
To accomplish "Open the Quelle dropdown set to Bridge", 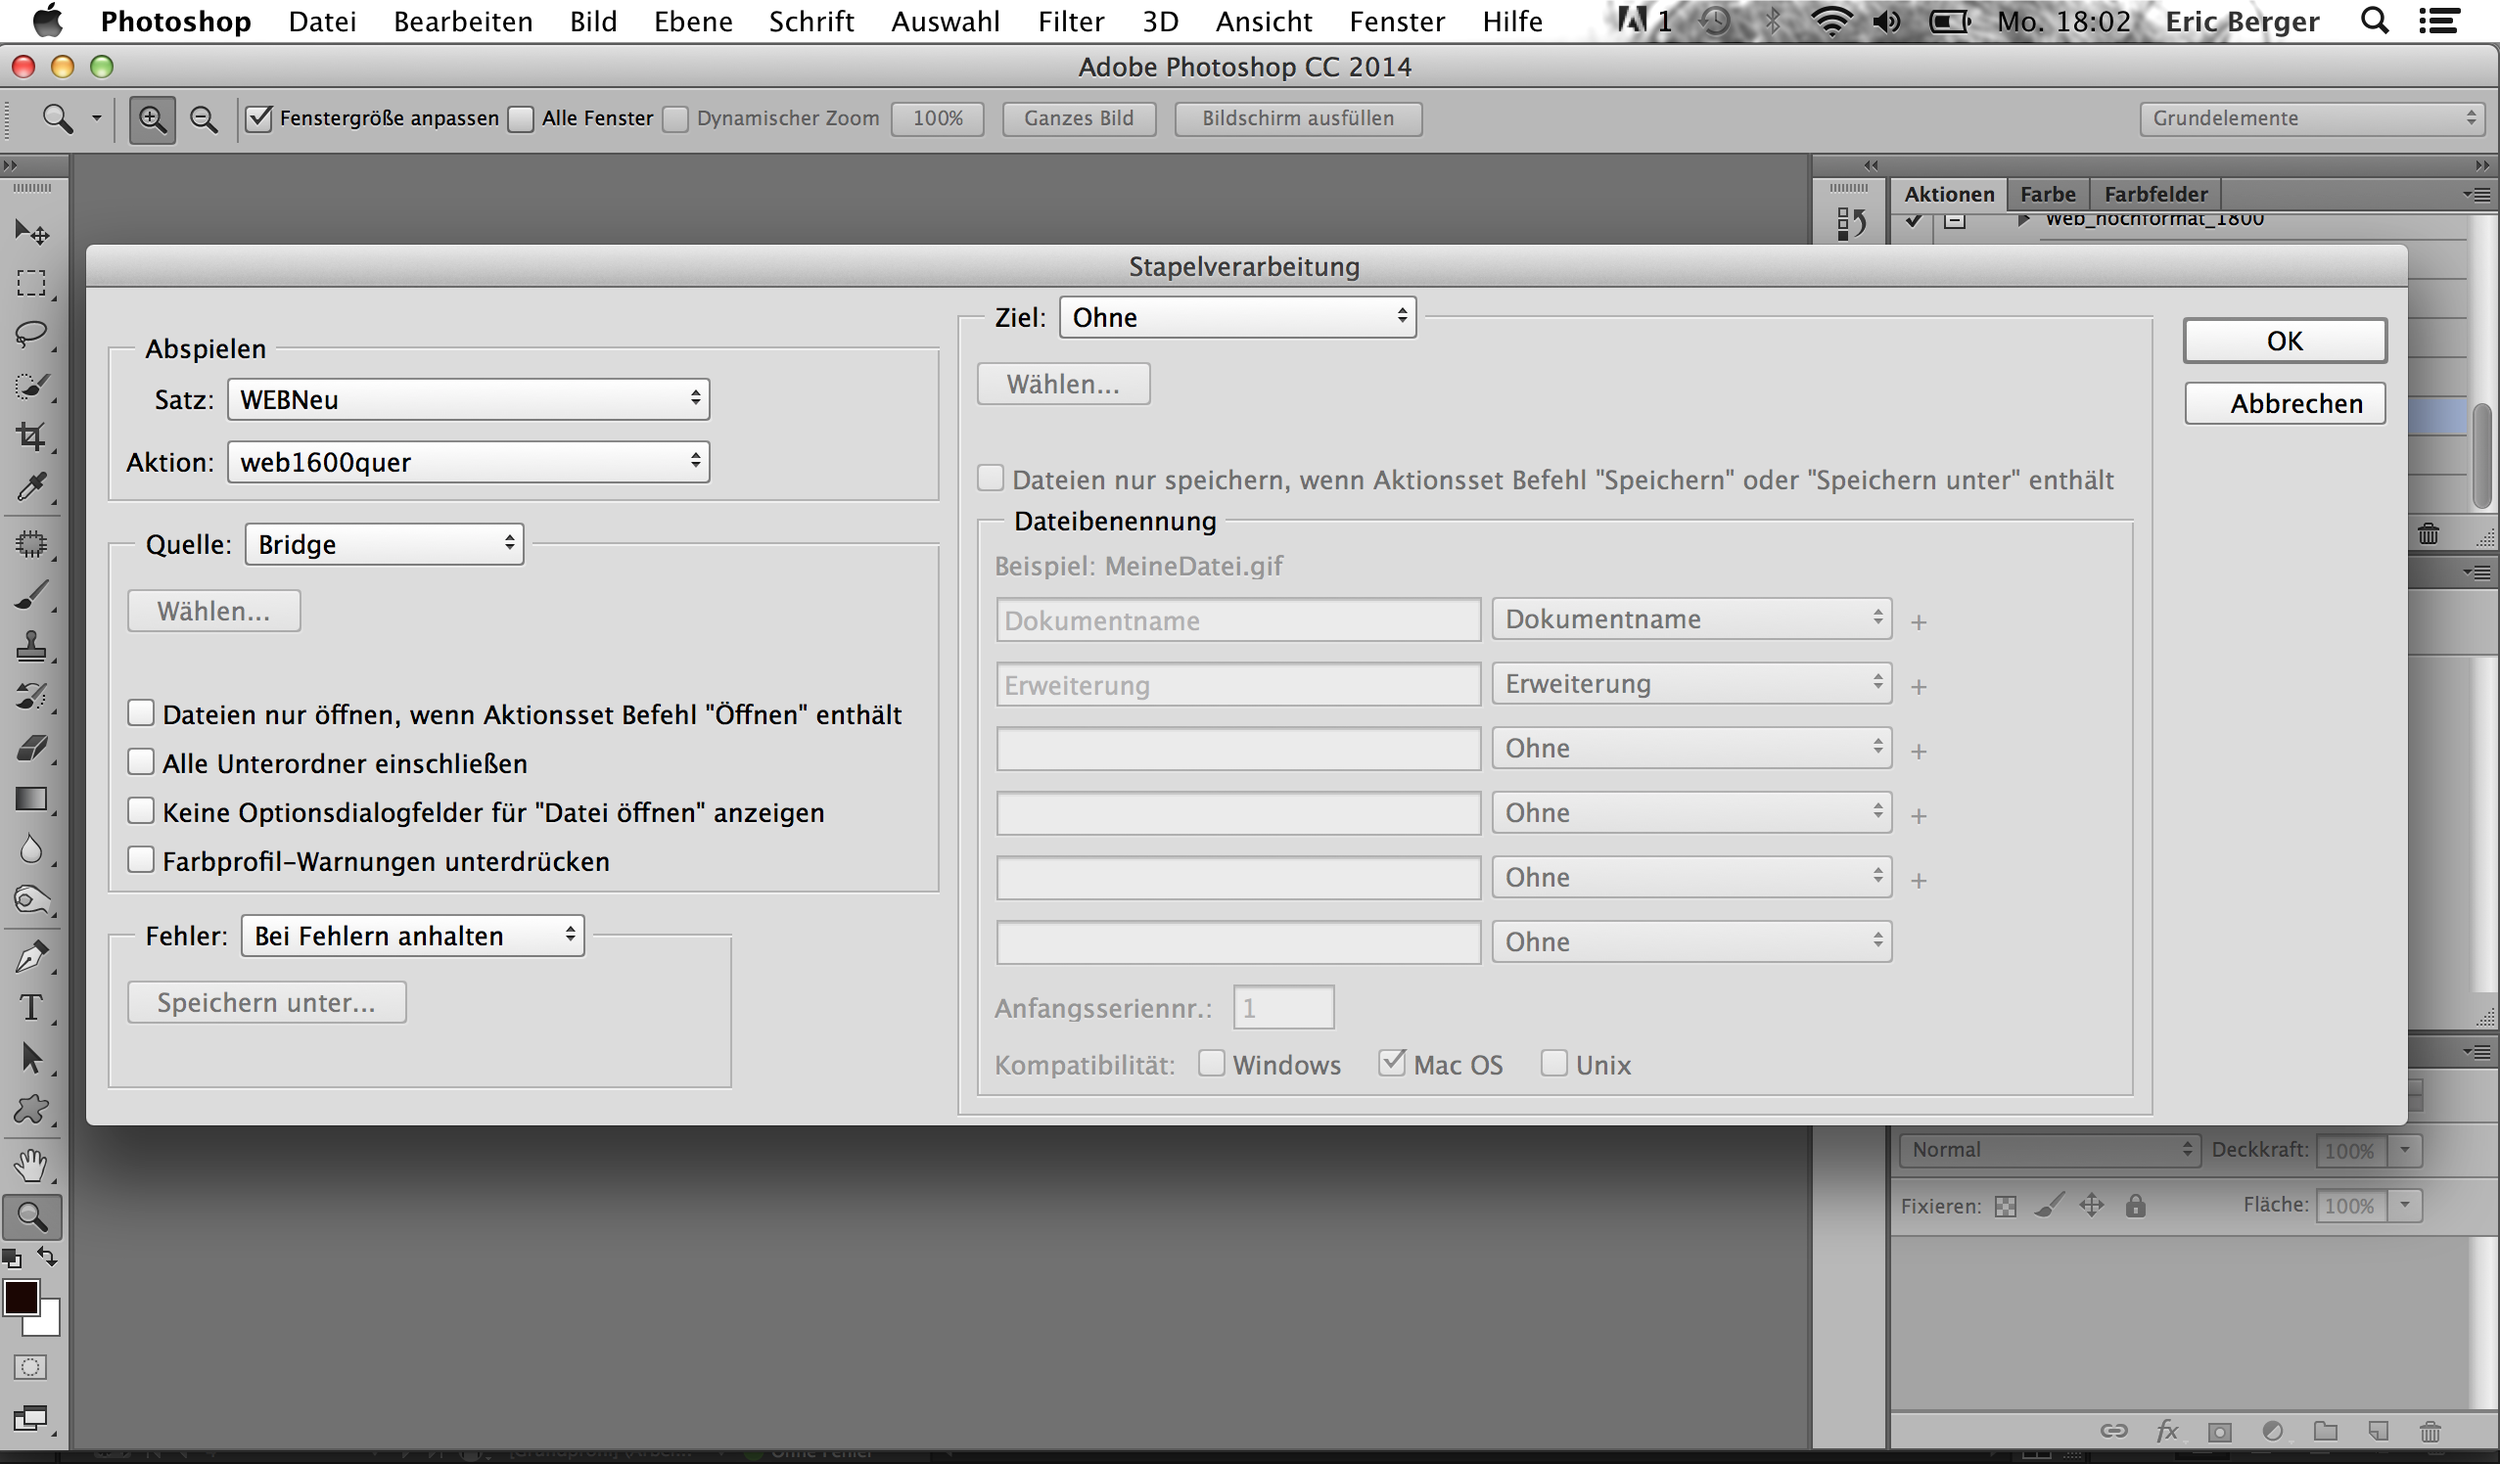I will coord(384,544).
